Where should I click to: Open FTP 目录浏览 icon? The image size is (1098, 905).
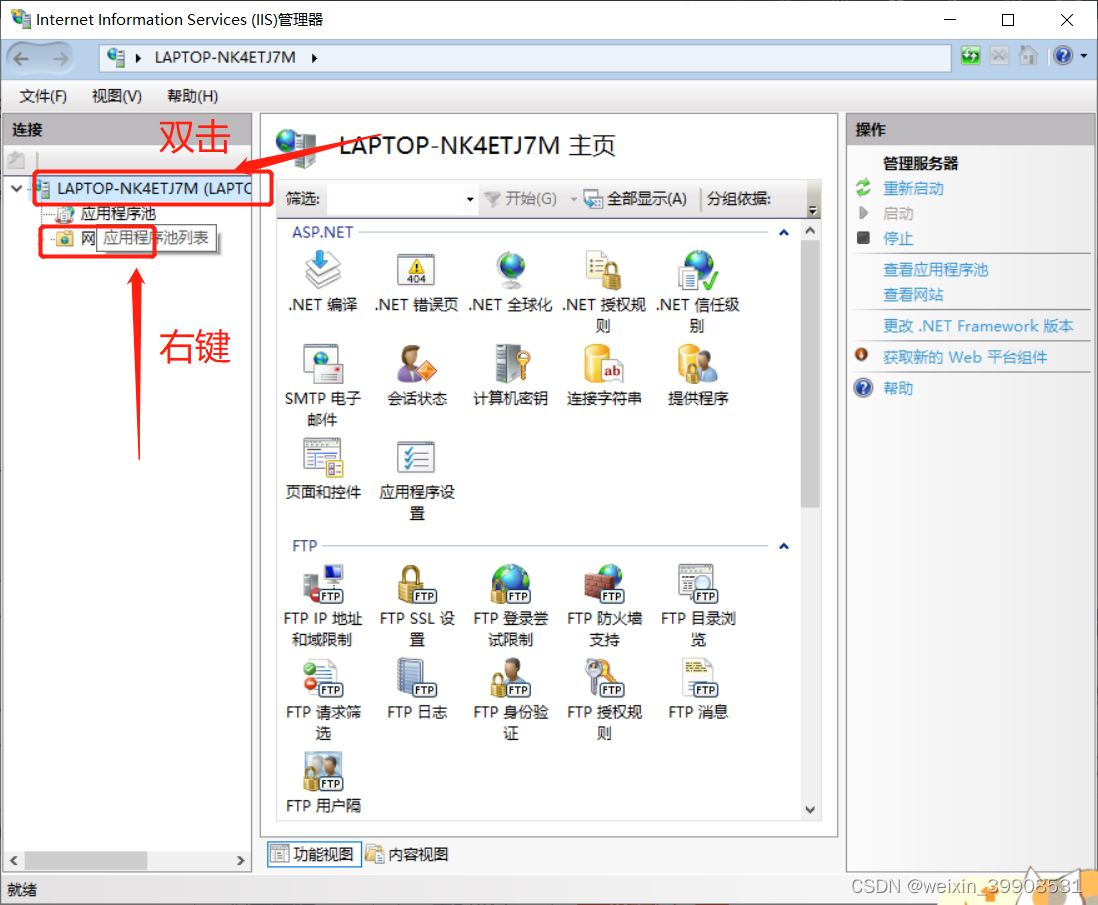[x=697, y=584]
